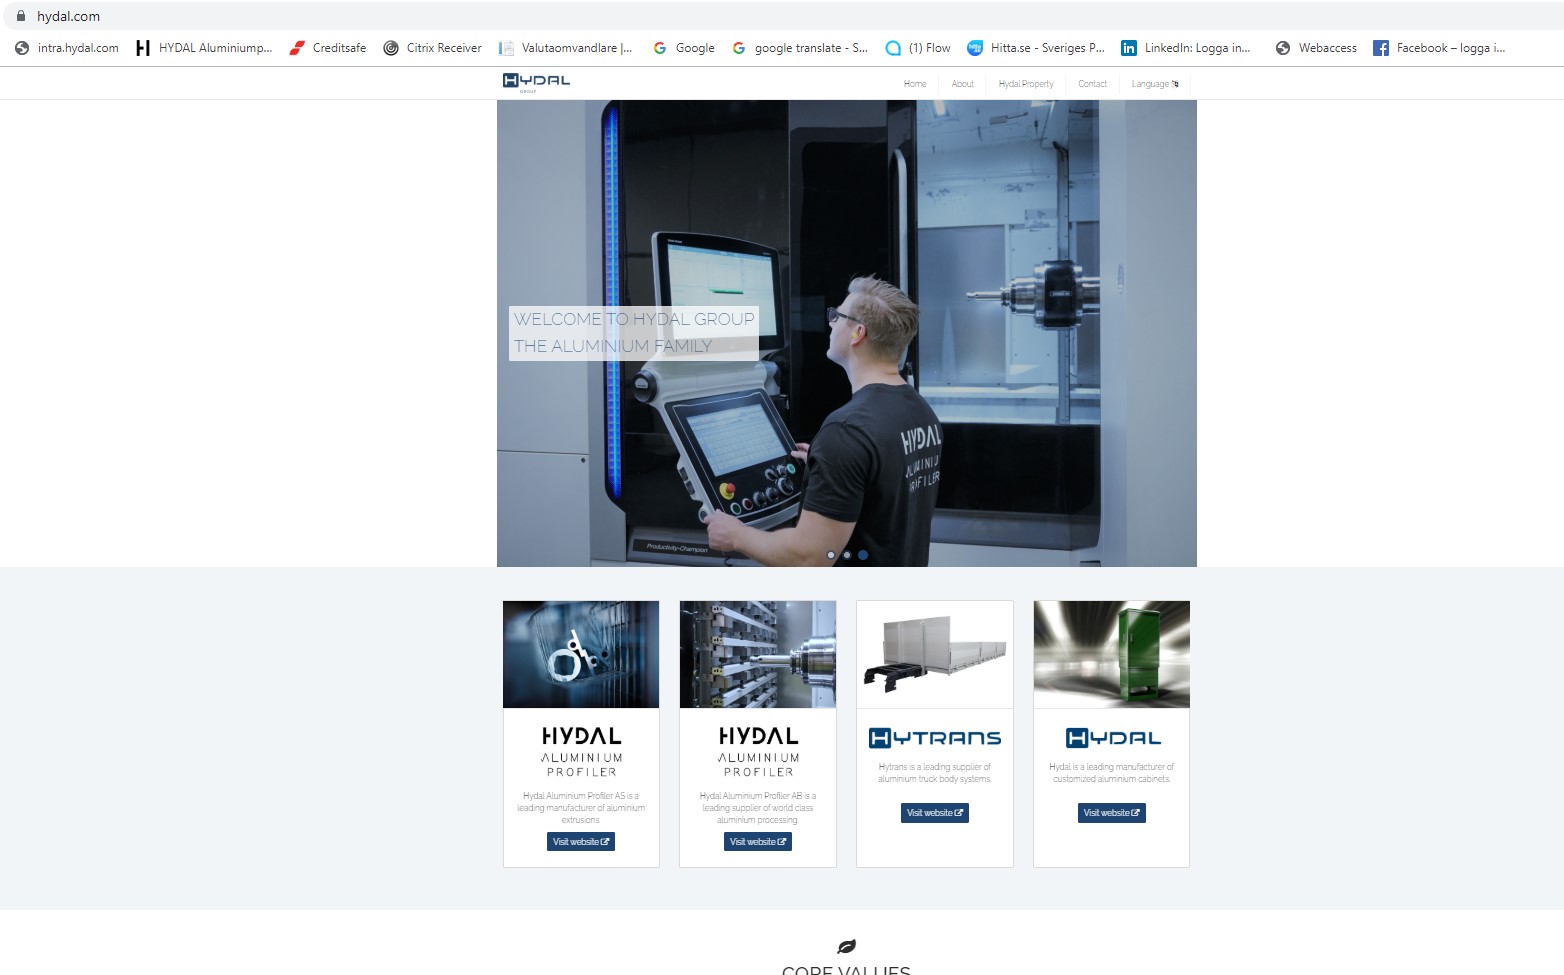The height and width of the screenshot is (975, 1564).
Task: Visit website for Hydal Aluminium Profiler AB
Action: click(x=758, y=842)
